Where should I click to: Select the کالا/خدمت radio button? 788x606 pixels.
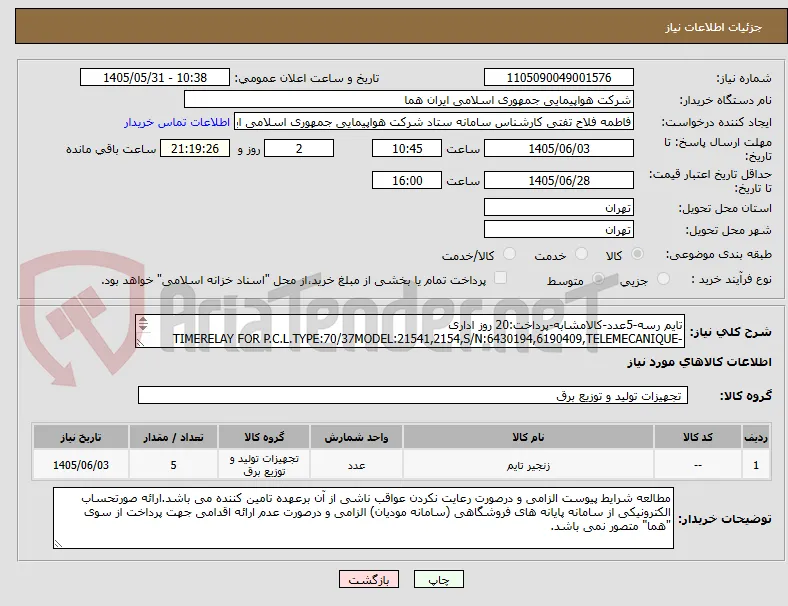510,254
